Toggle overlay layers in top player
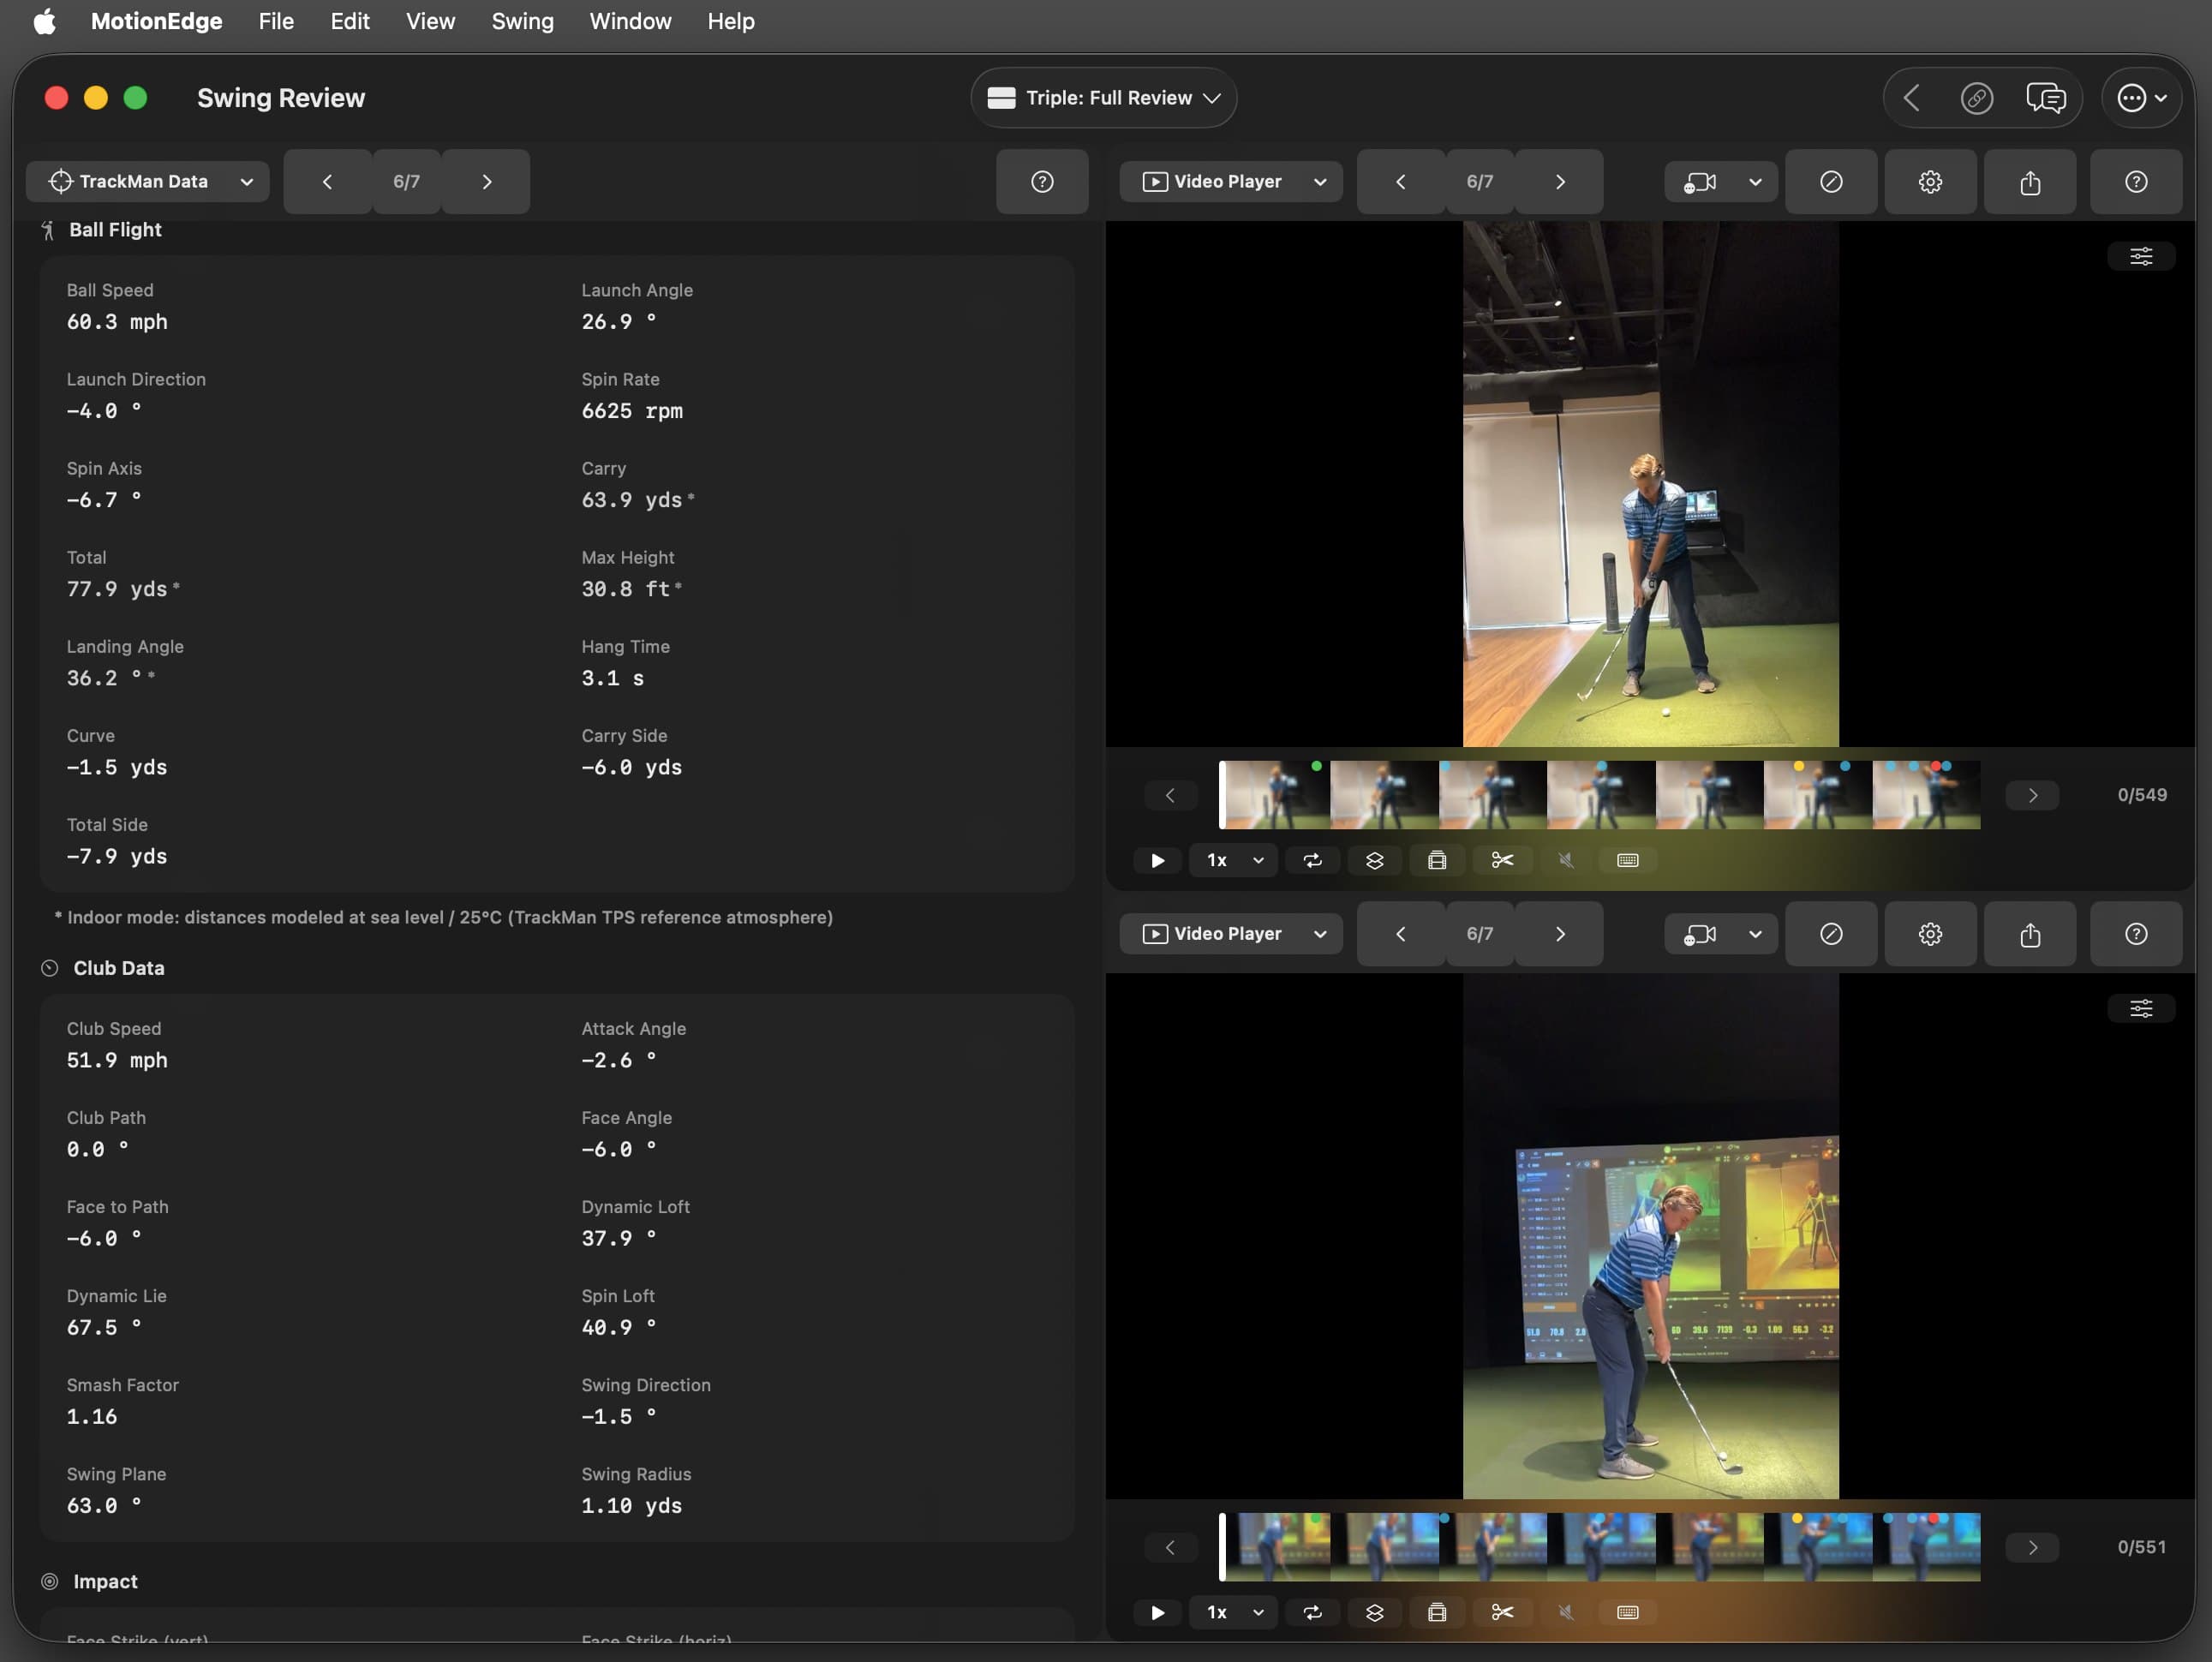2212x1662 pixels. pyautogui.click(x=1374, y=860)
